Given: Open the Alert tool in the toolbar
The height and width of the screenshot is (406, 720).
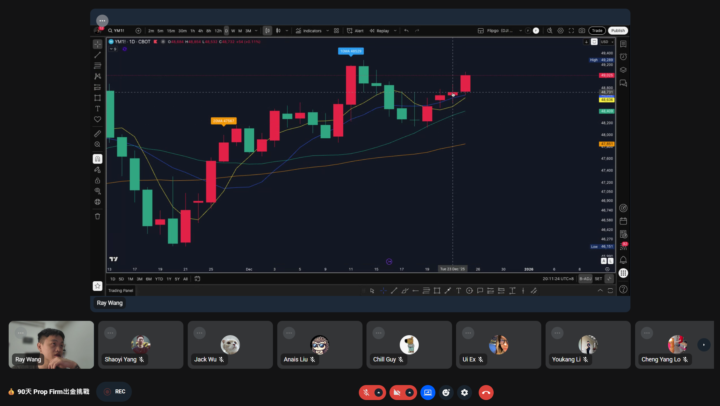Looking at the screenshot, I should 358,31.
